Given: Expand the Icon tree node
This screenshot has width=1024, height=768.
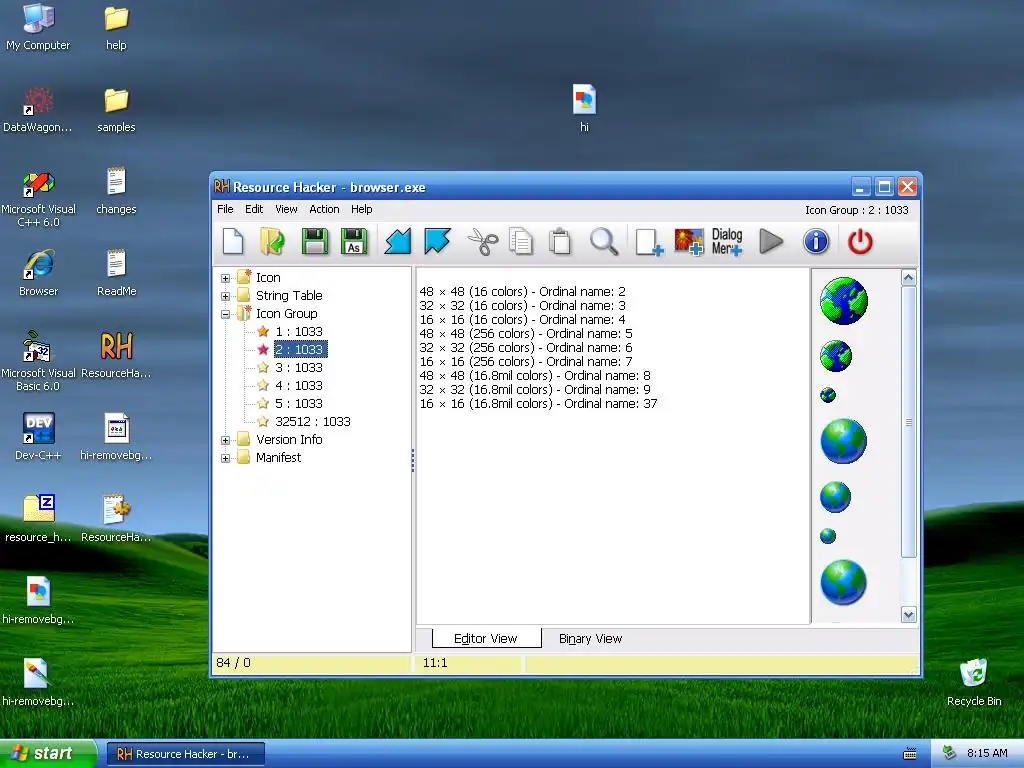Looking at the screenshot, I should tap(225, 278).
